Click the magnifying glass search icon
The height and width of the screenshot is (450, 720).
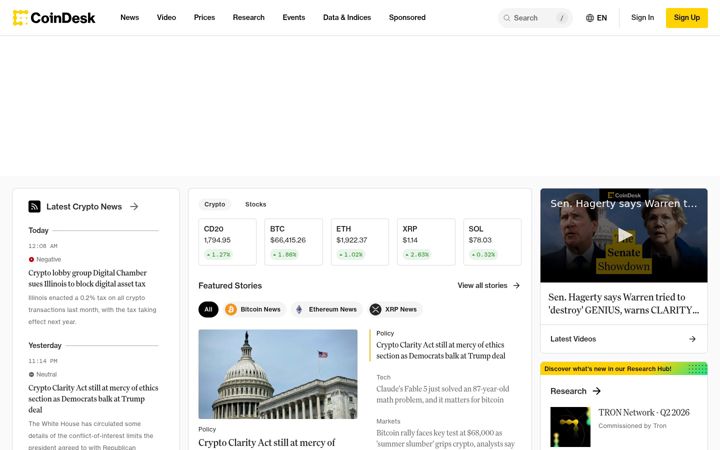[507, 18]
